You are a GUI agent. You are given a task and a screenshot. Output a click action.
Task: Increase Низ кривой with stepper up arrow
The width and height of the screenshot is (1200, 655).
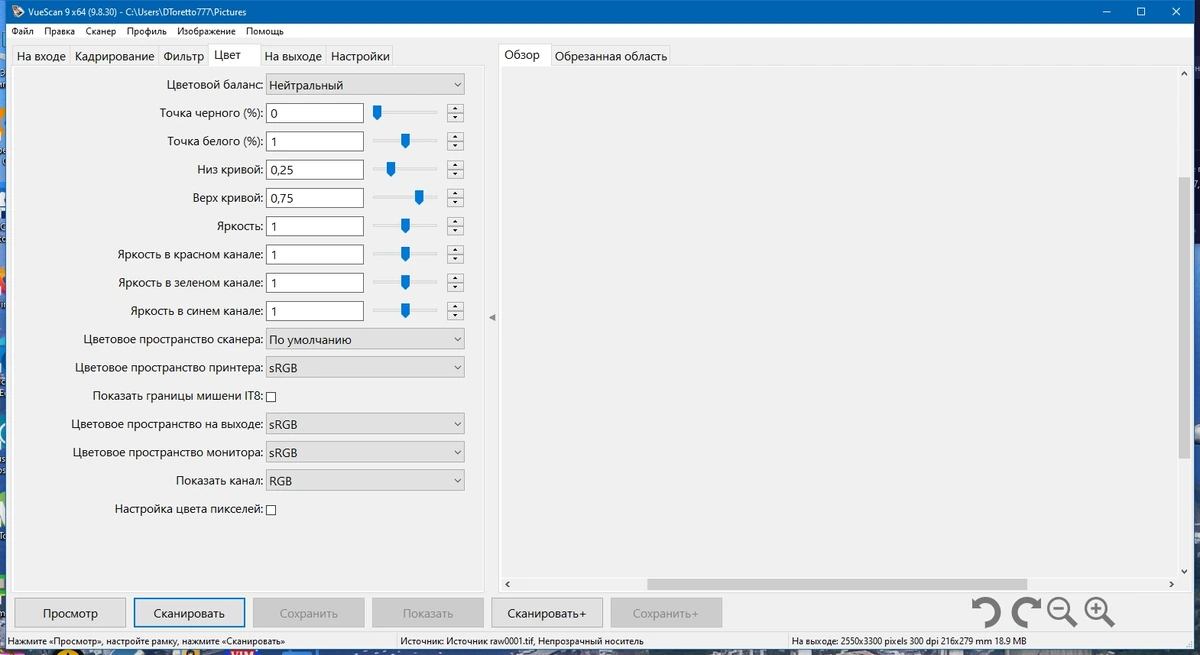(x=456, y=165)
